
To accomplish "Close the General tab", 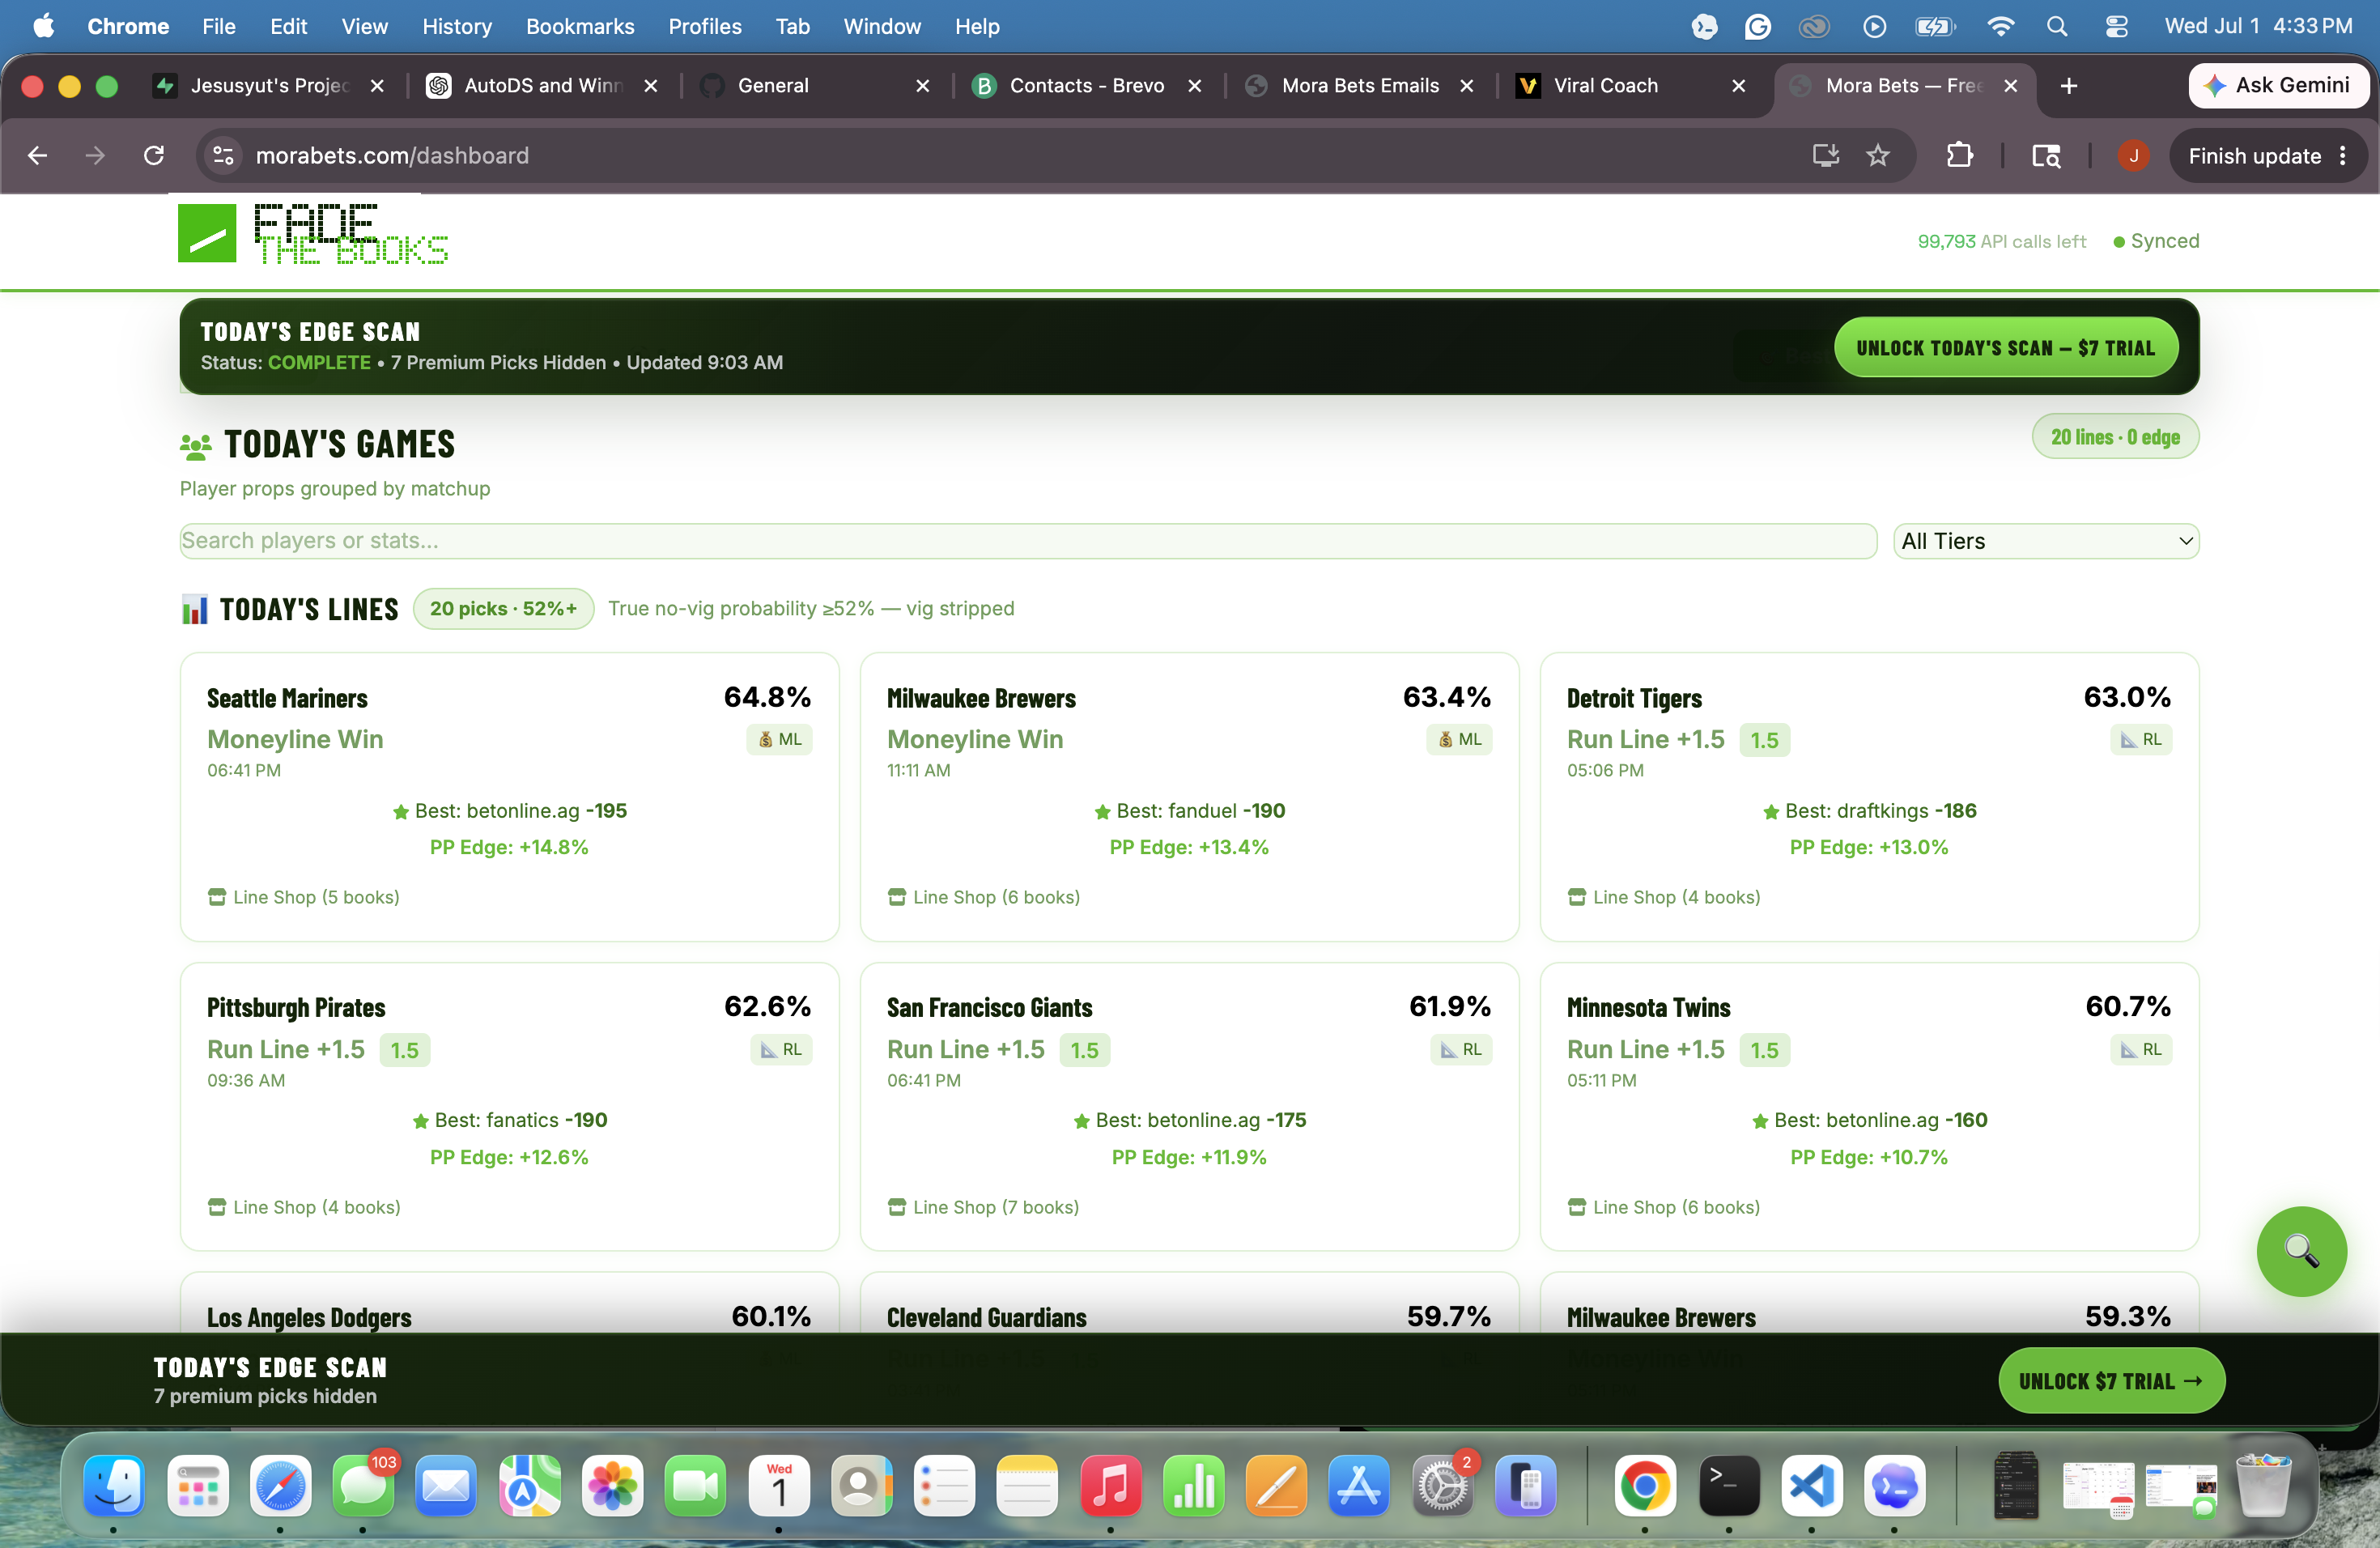I will pyautogui.click(x=922, y=86).
